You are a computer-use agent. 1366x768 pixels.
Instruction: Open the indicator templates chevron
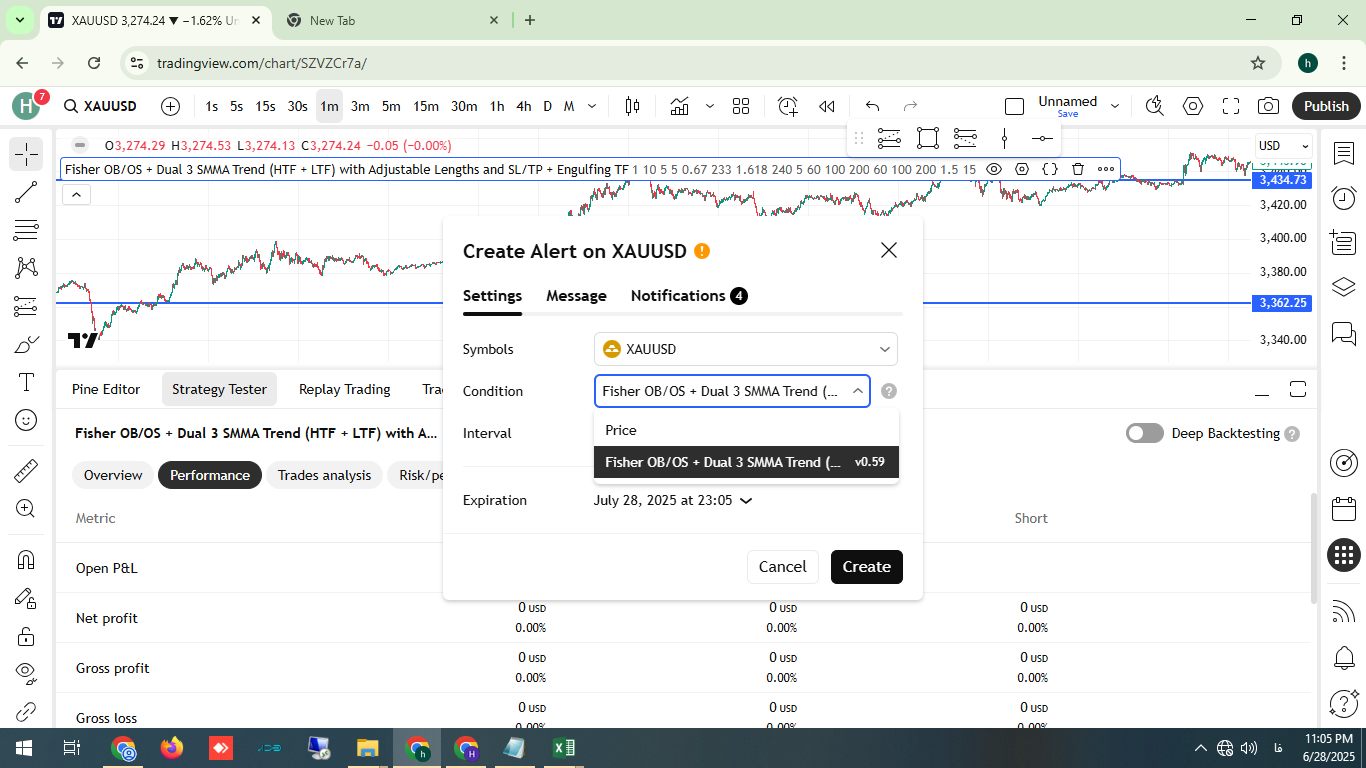point(710,106)
